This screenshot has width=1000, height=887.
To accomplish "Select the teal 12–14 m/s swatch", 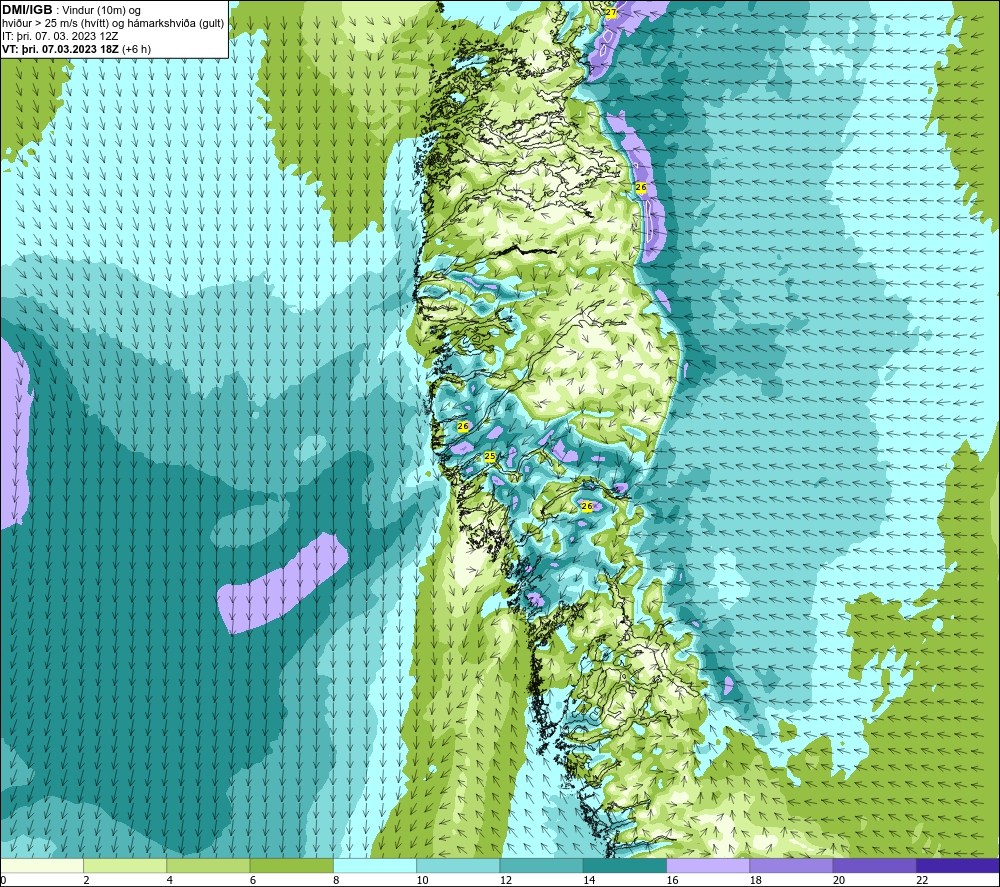I will (541, 865).
